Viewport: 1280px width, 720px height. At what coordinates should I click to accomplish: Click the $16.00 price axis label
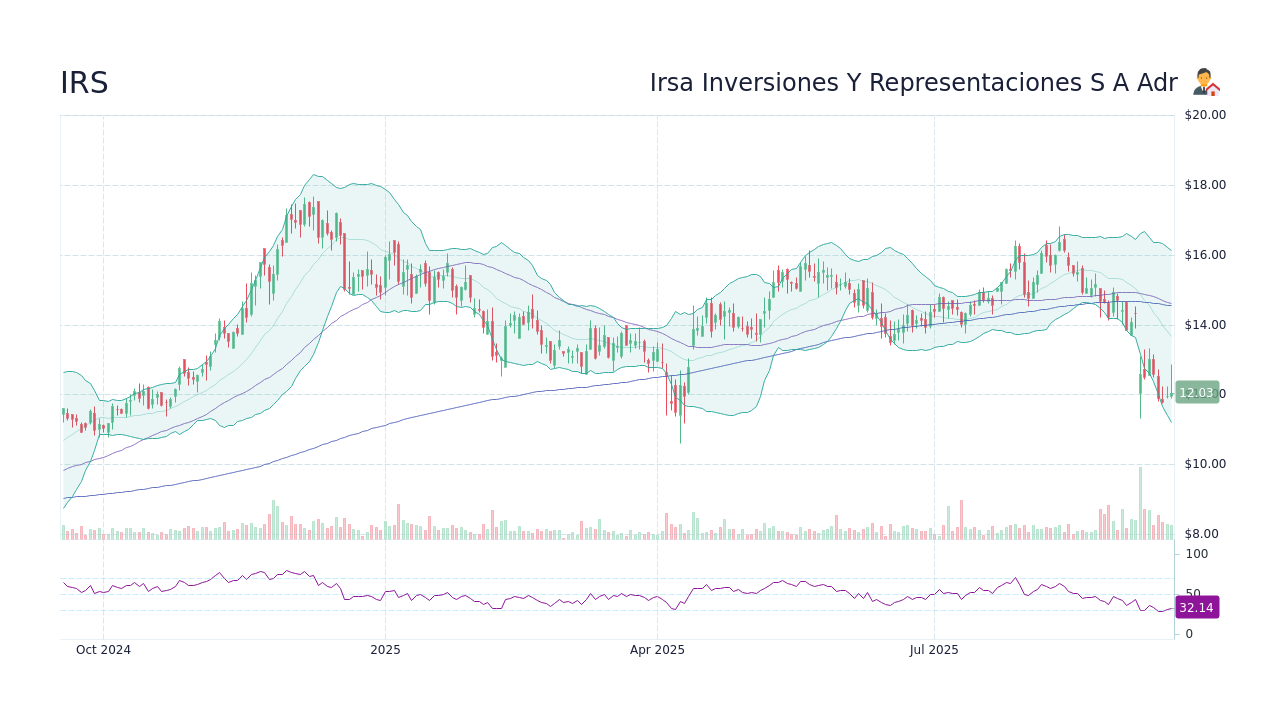click(1205, 255)
